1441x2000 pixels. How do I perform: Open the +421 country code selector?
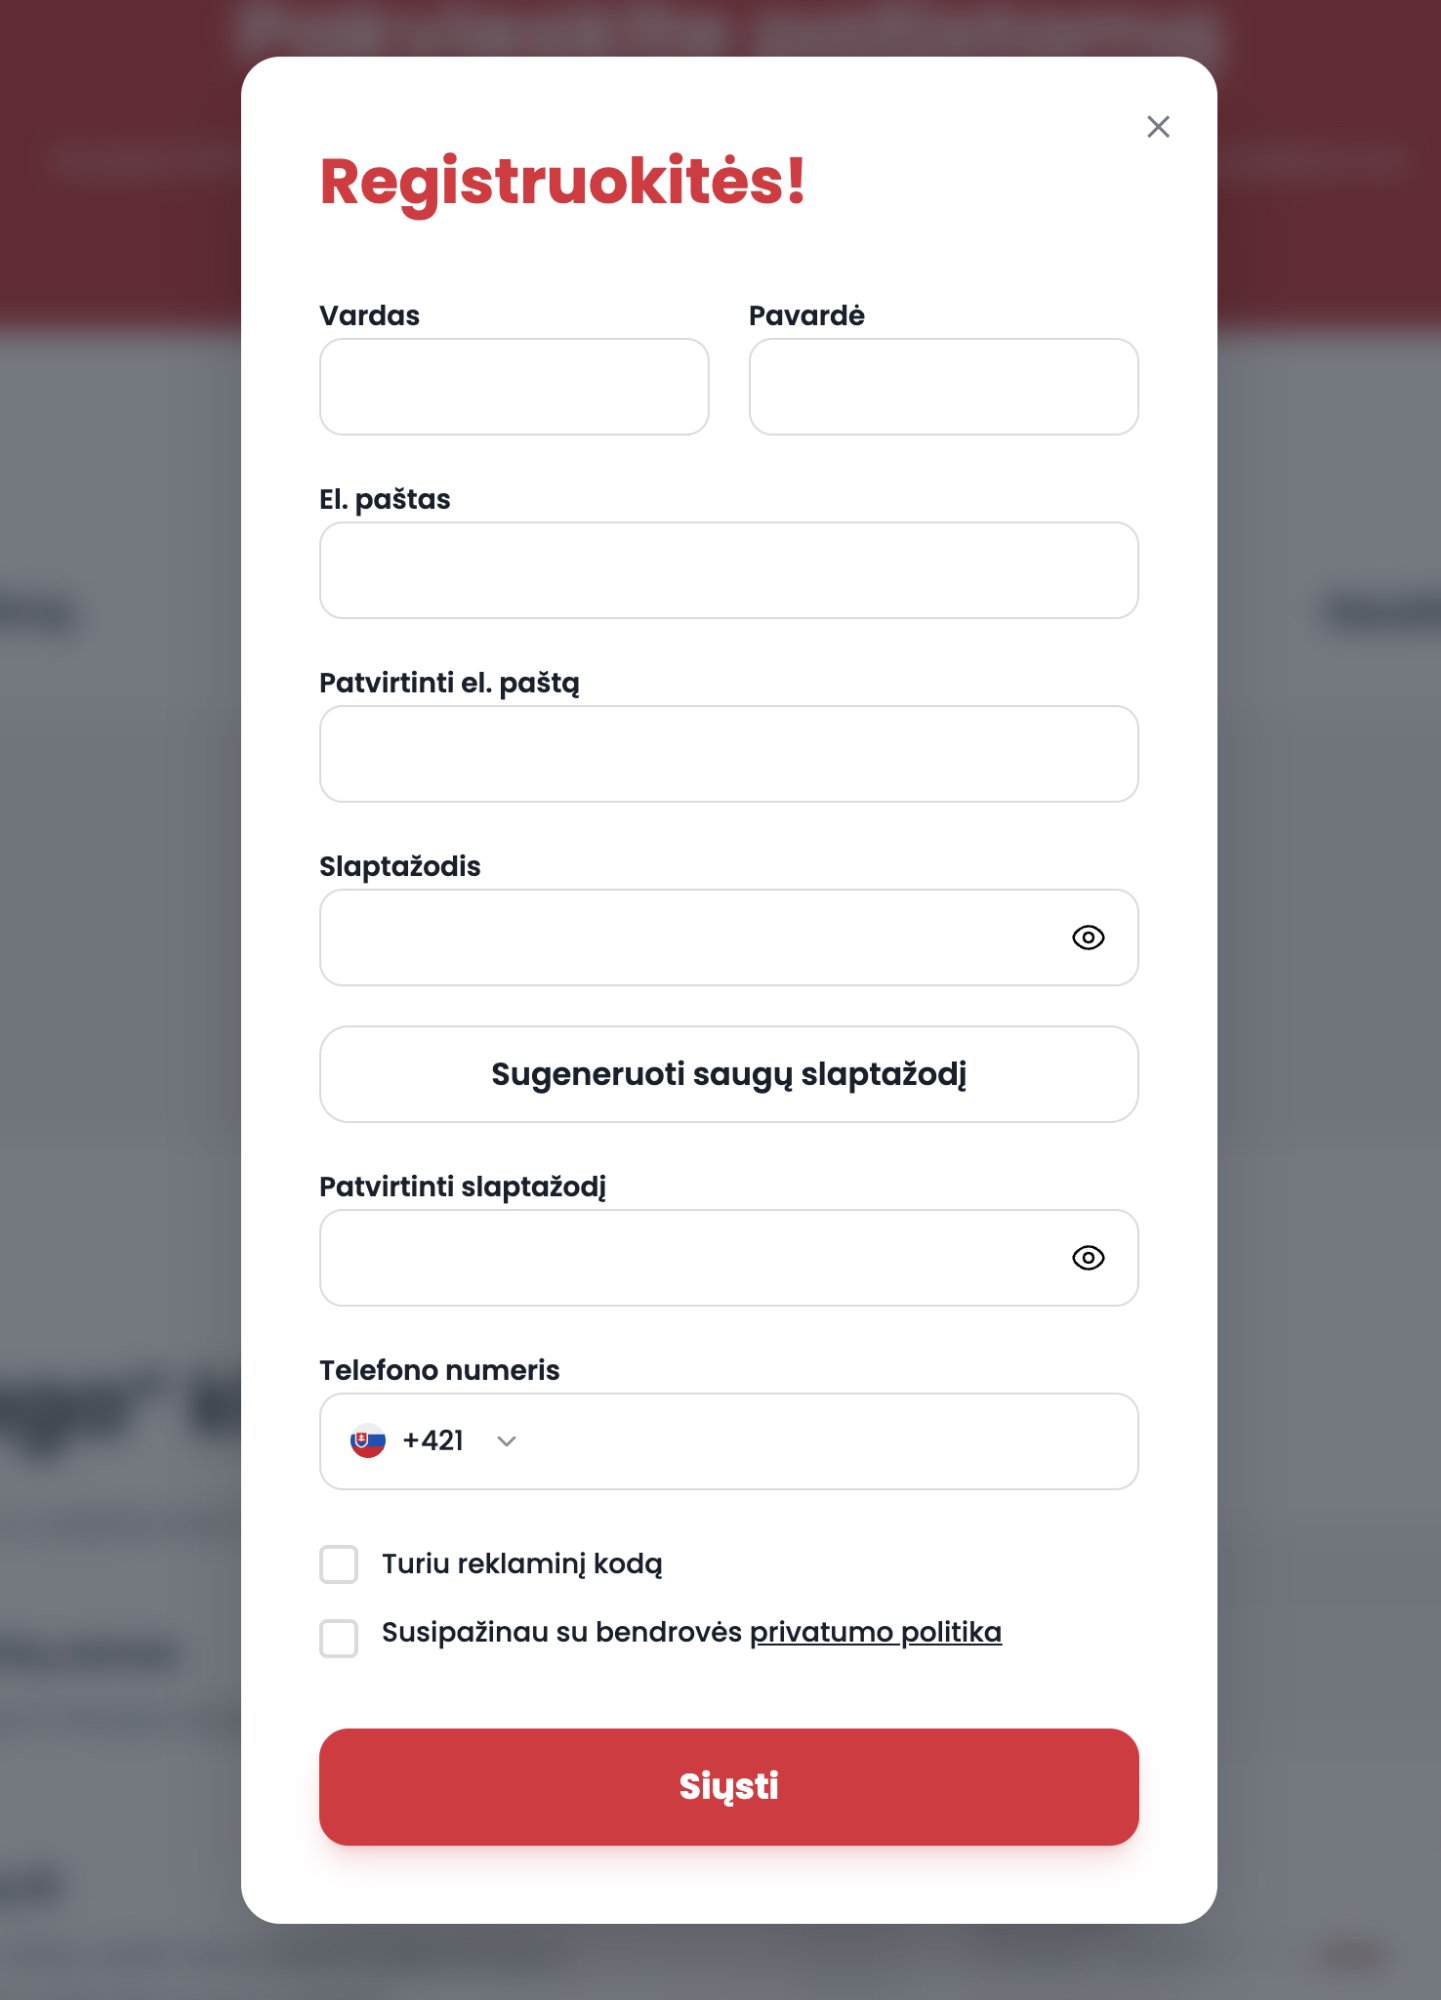pos(433,1441)
